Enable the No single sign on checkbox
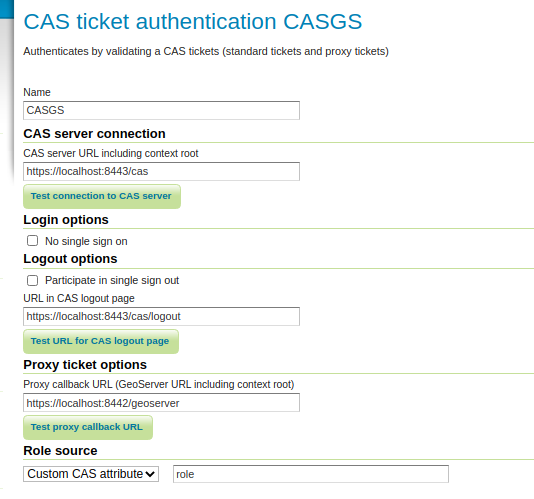The image size is (534, 499). pos(32,241)
